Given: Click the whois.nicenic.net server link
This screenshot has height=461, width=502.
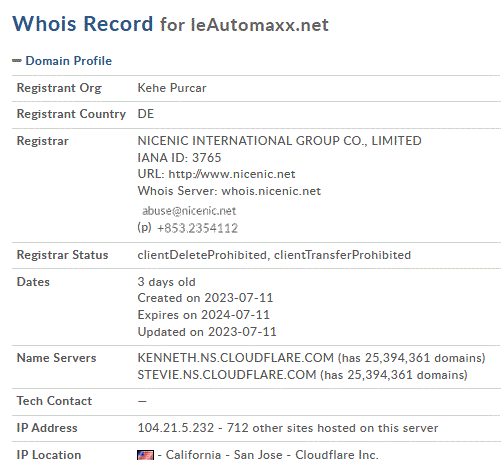Looking at the screenshot, I should [271, 191].
